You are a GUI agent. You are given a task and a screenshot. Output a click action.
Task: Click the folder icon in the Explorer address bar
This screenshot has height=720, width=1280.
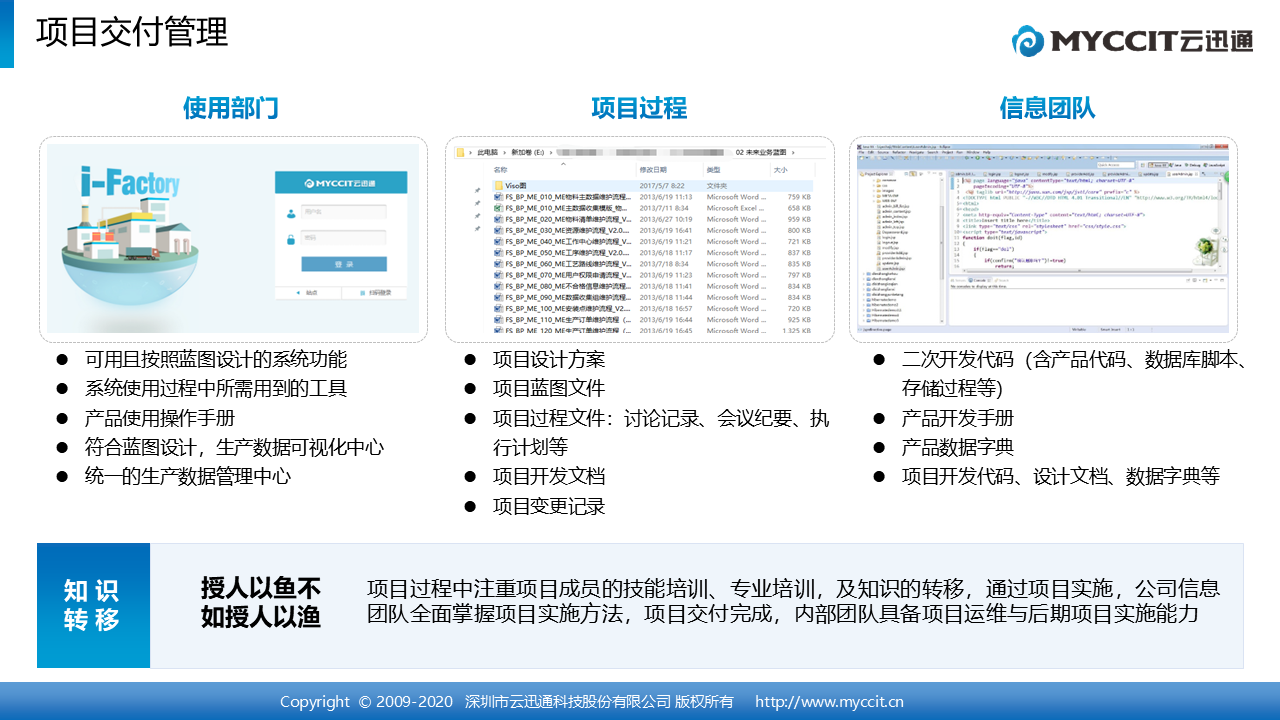[460, 152]
